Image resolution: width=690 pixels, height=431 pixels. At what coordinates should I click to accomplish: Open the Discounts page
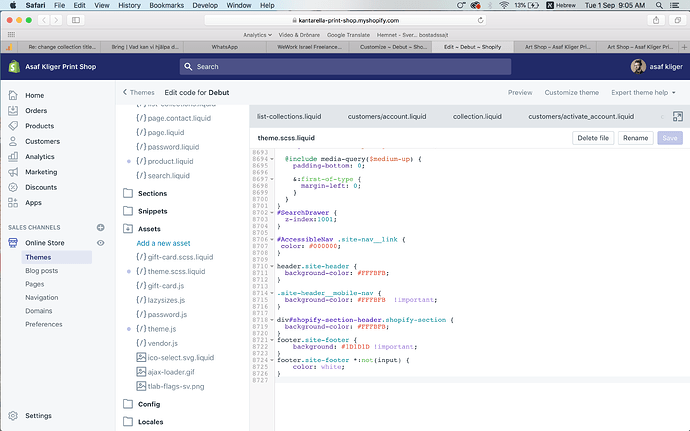click(41, 187)
